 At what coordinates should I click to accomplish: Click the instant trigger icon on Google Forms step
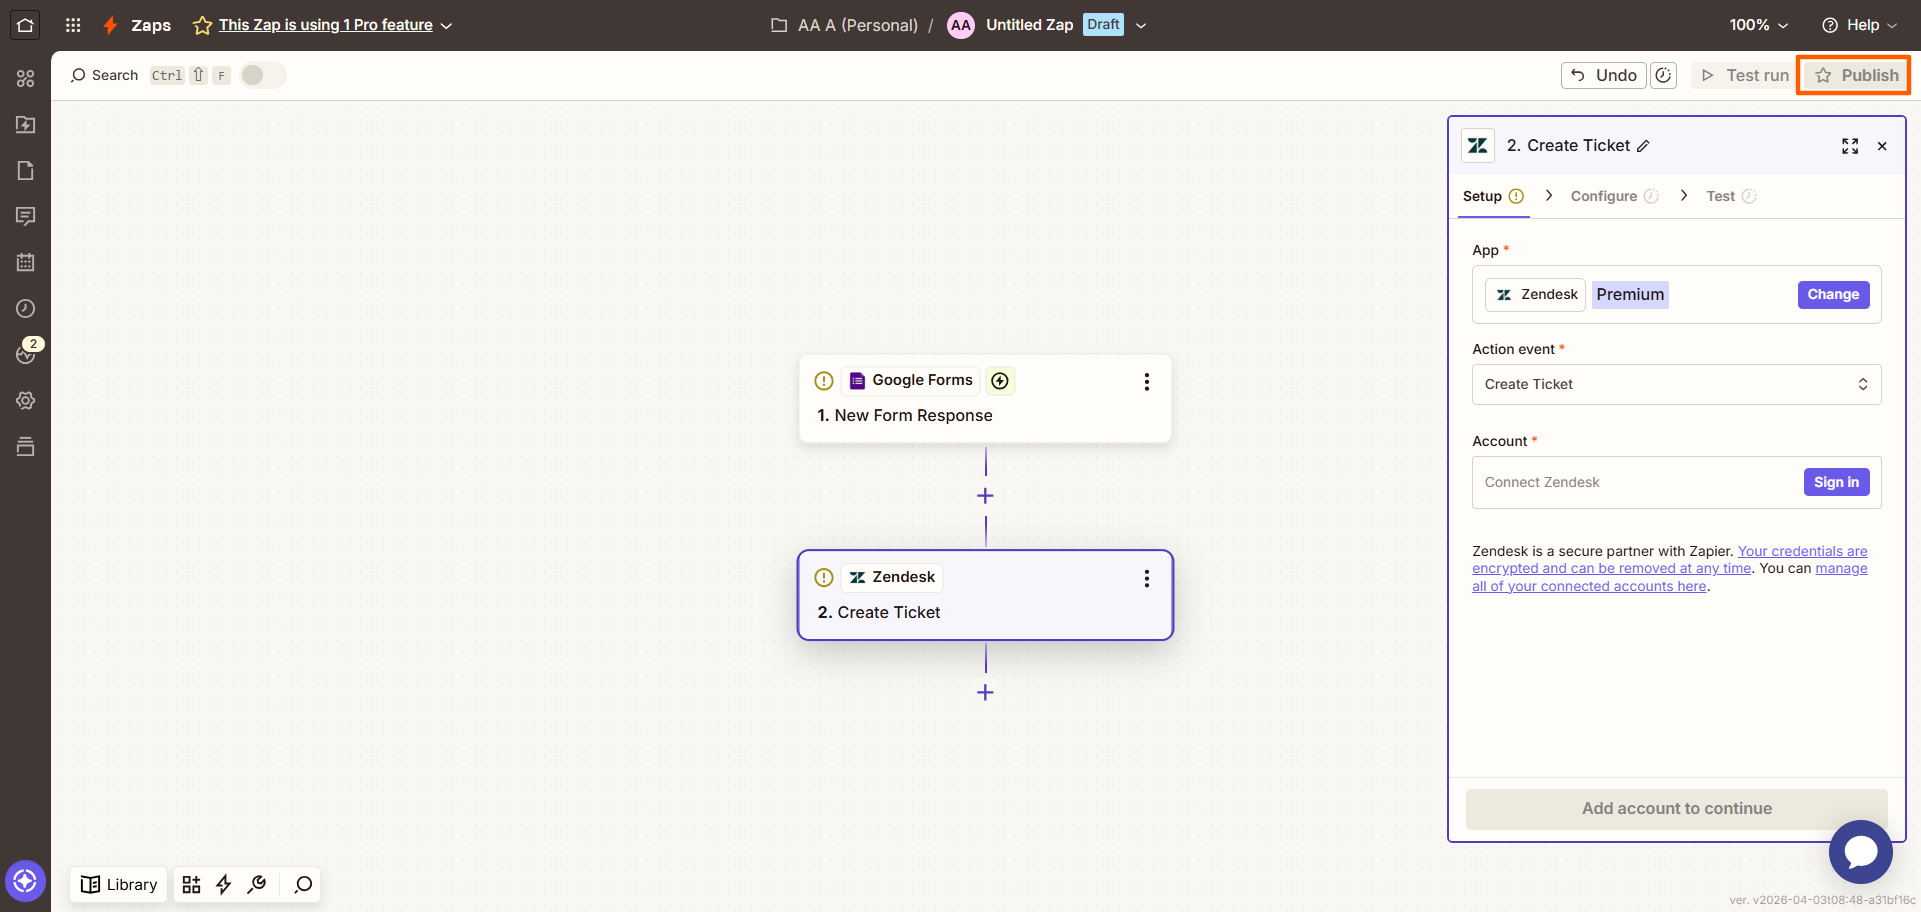pyautogui.click(x=1000, y=380)
